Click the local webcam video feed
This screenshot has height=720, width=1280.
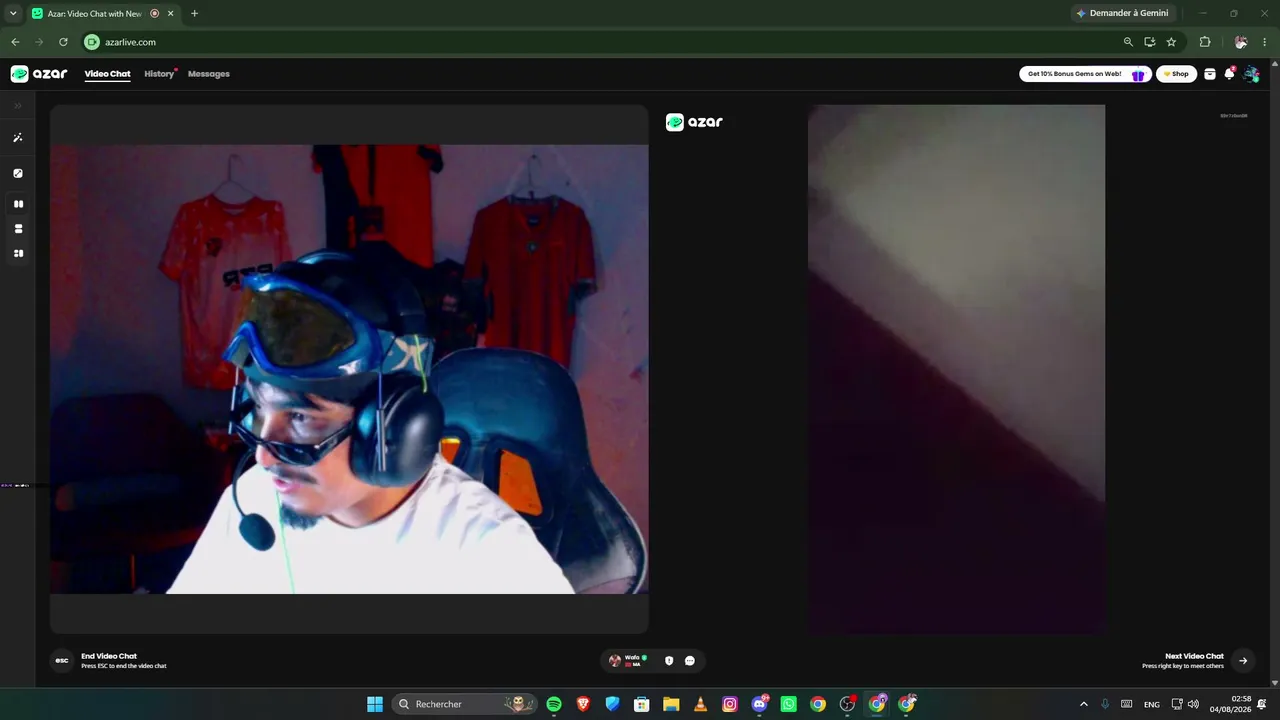click(349, 369)
